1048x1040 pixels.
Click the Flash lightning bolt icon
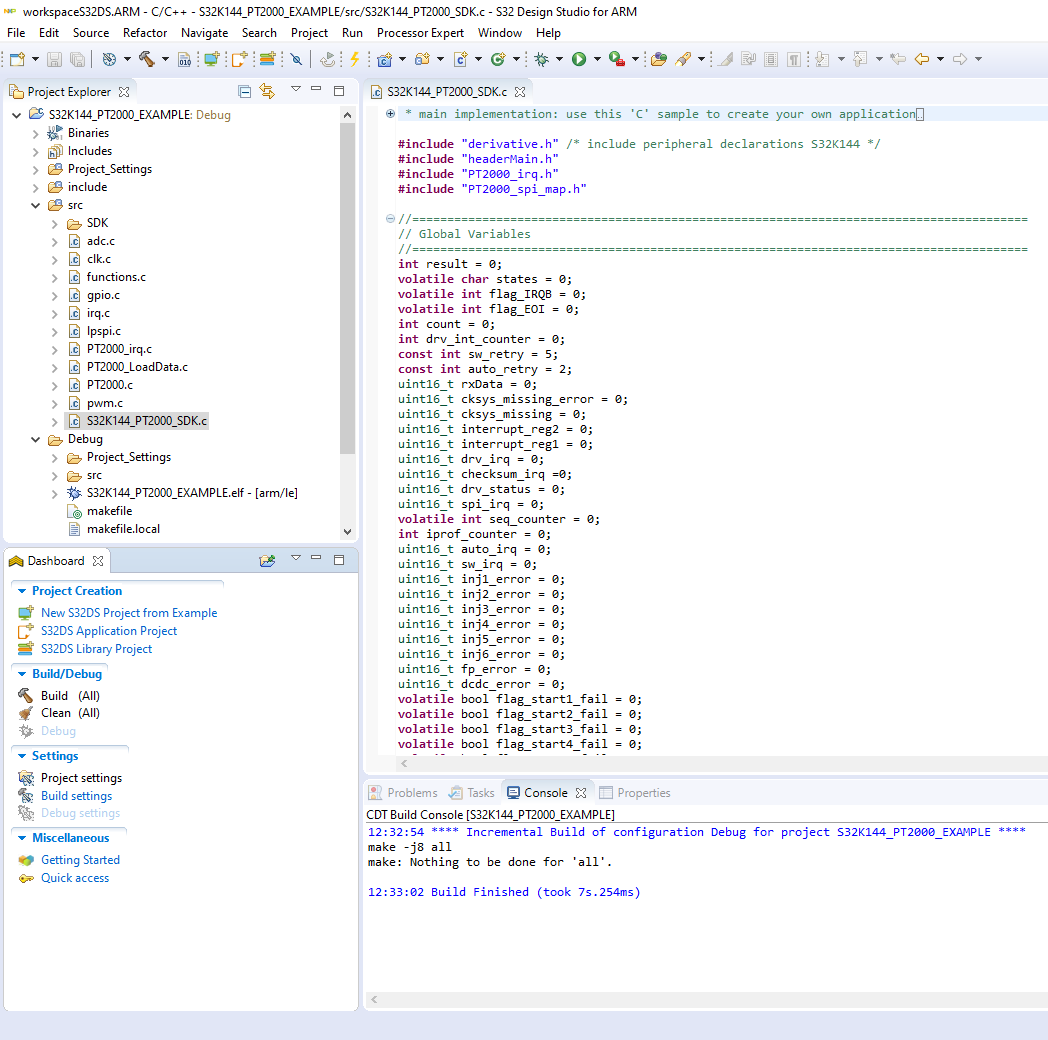click(x=354, y=59)
